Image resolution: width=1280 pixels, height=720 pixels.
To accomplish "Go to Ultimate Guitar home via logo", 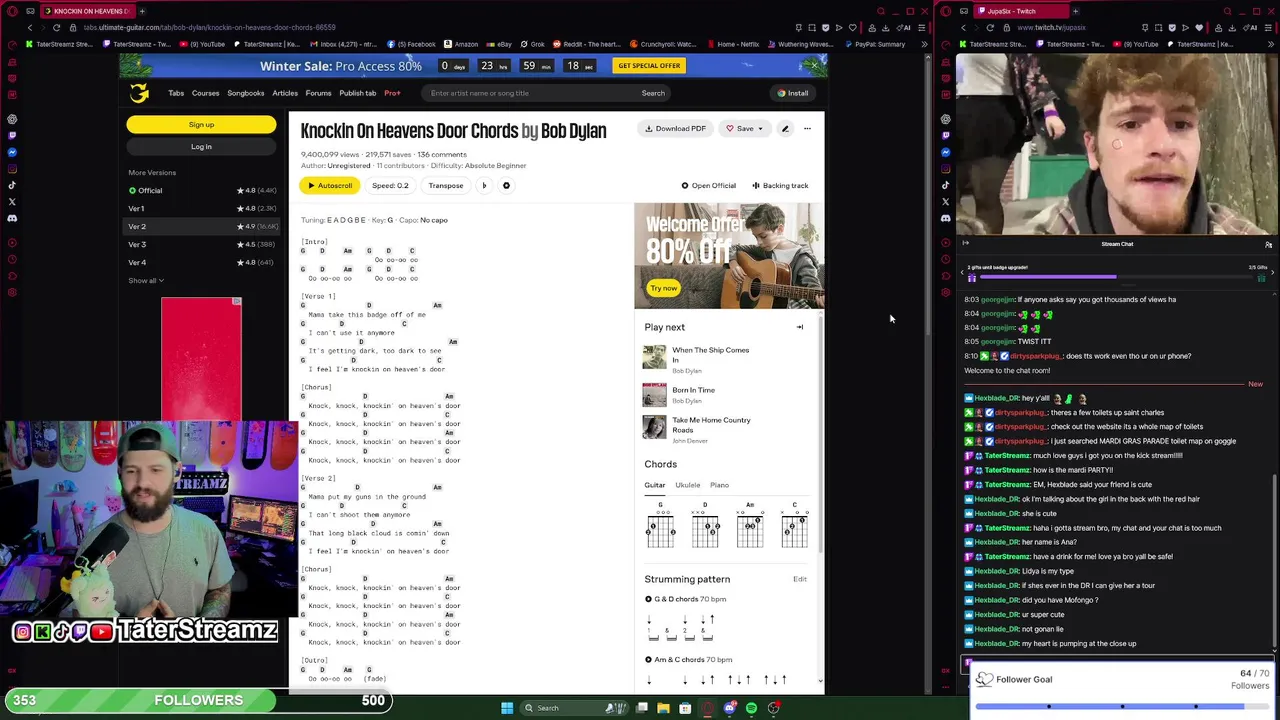I will click(x=139, y=93).
